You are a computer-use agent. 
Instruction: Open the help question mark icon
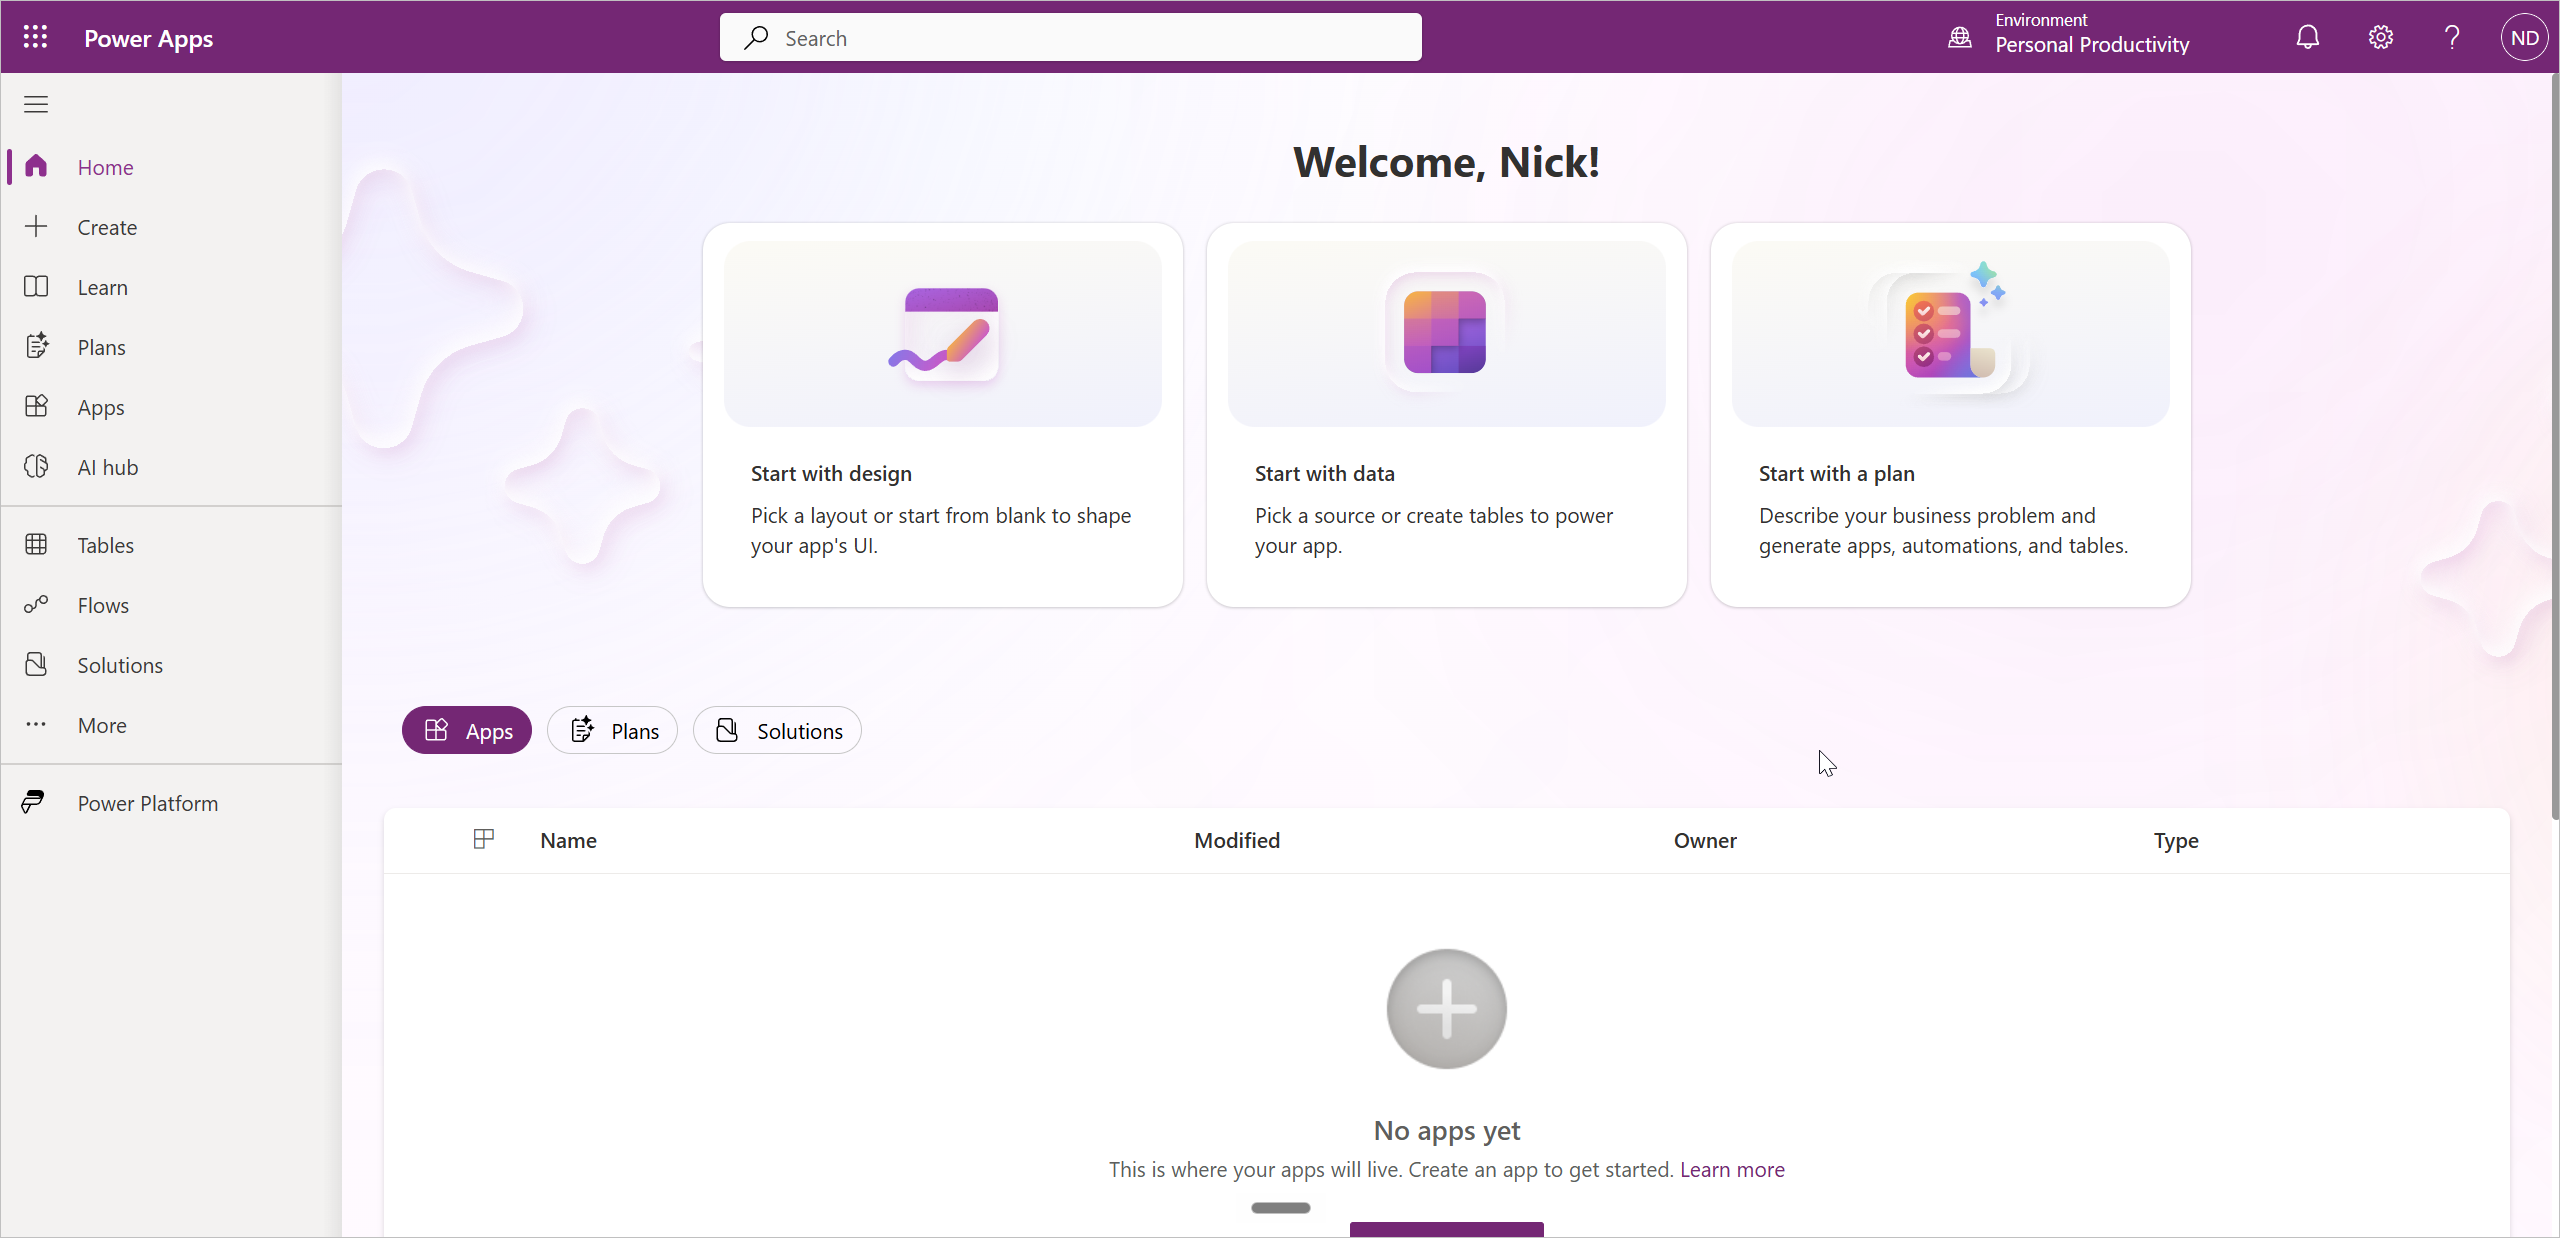(2452, 38)
